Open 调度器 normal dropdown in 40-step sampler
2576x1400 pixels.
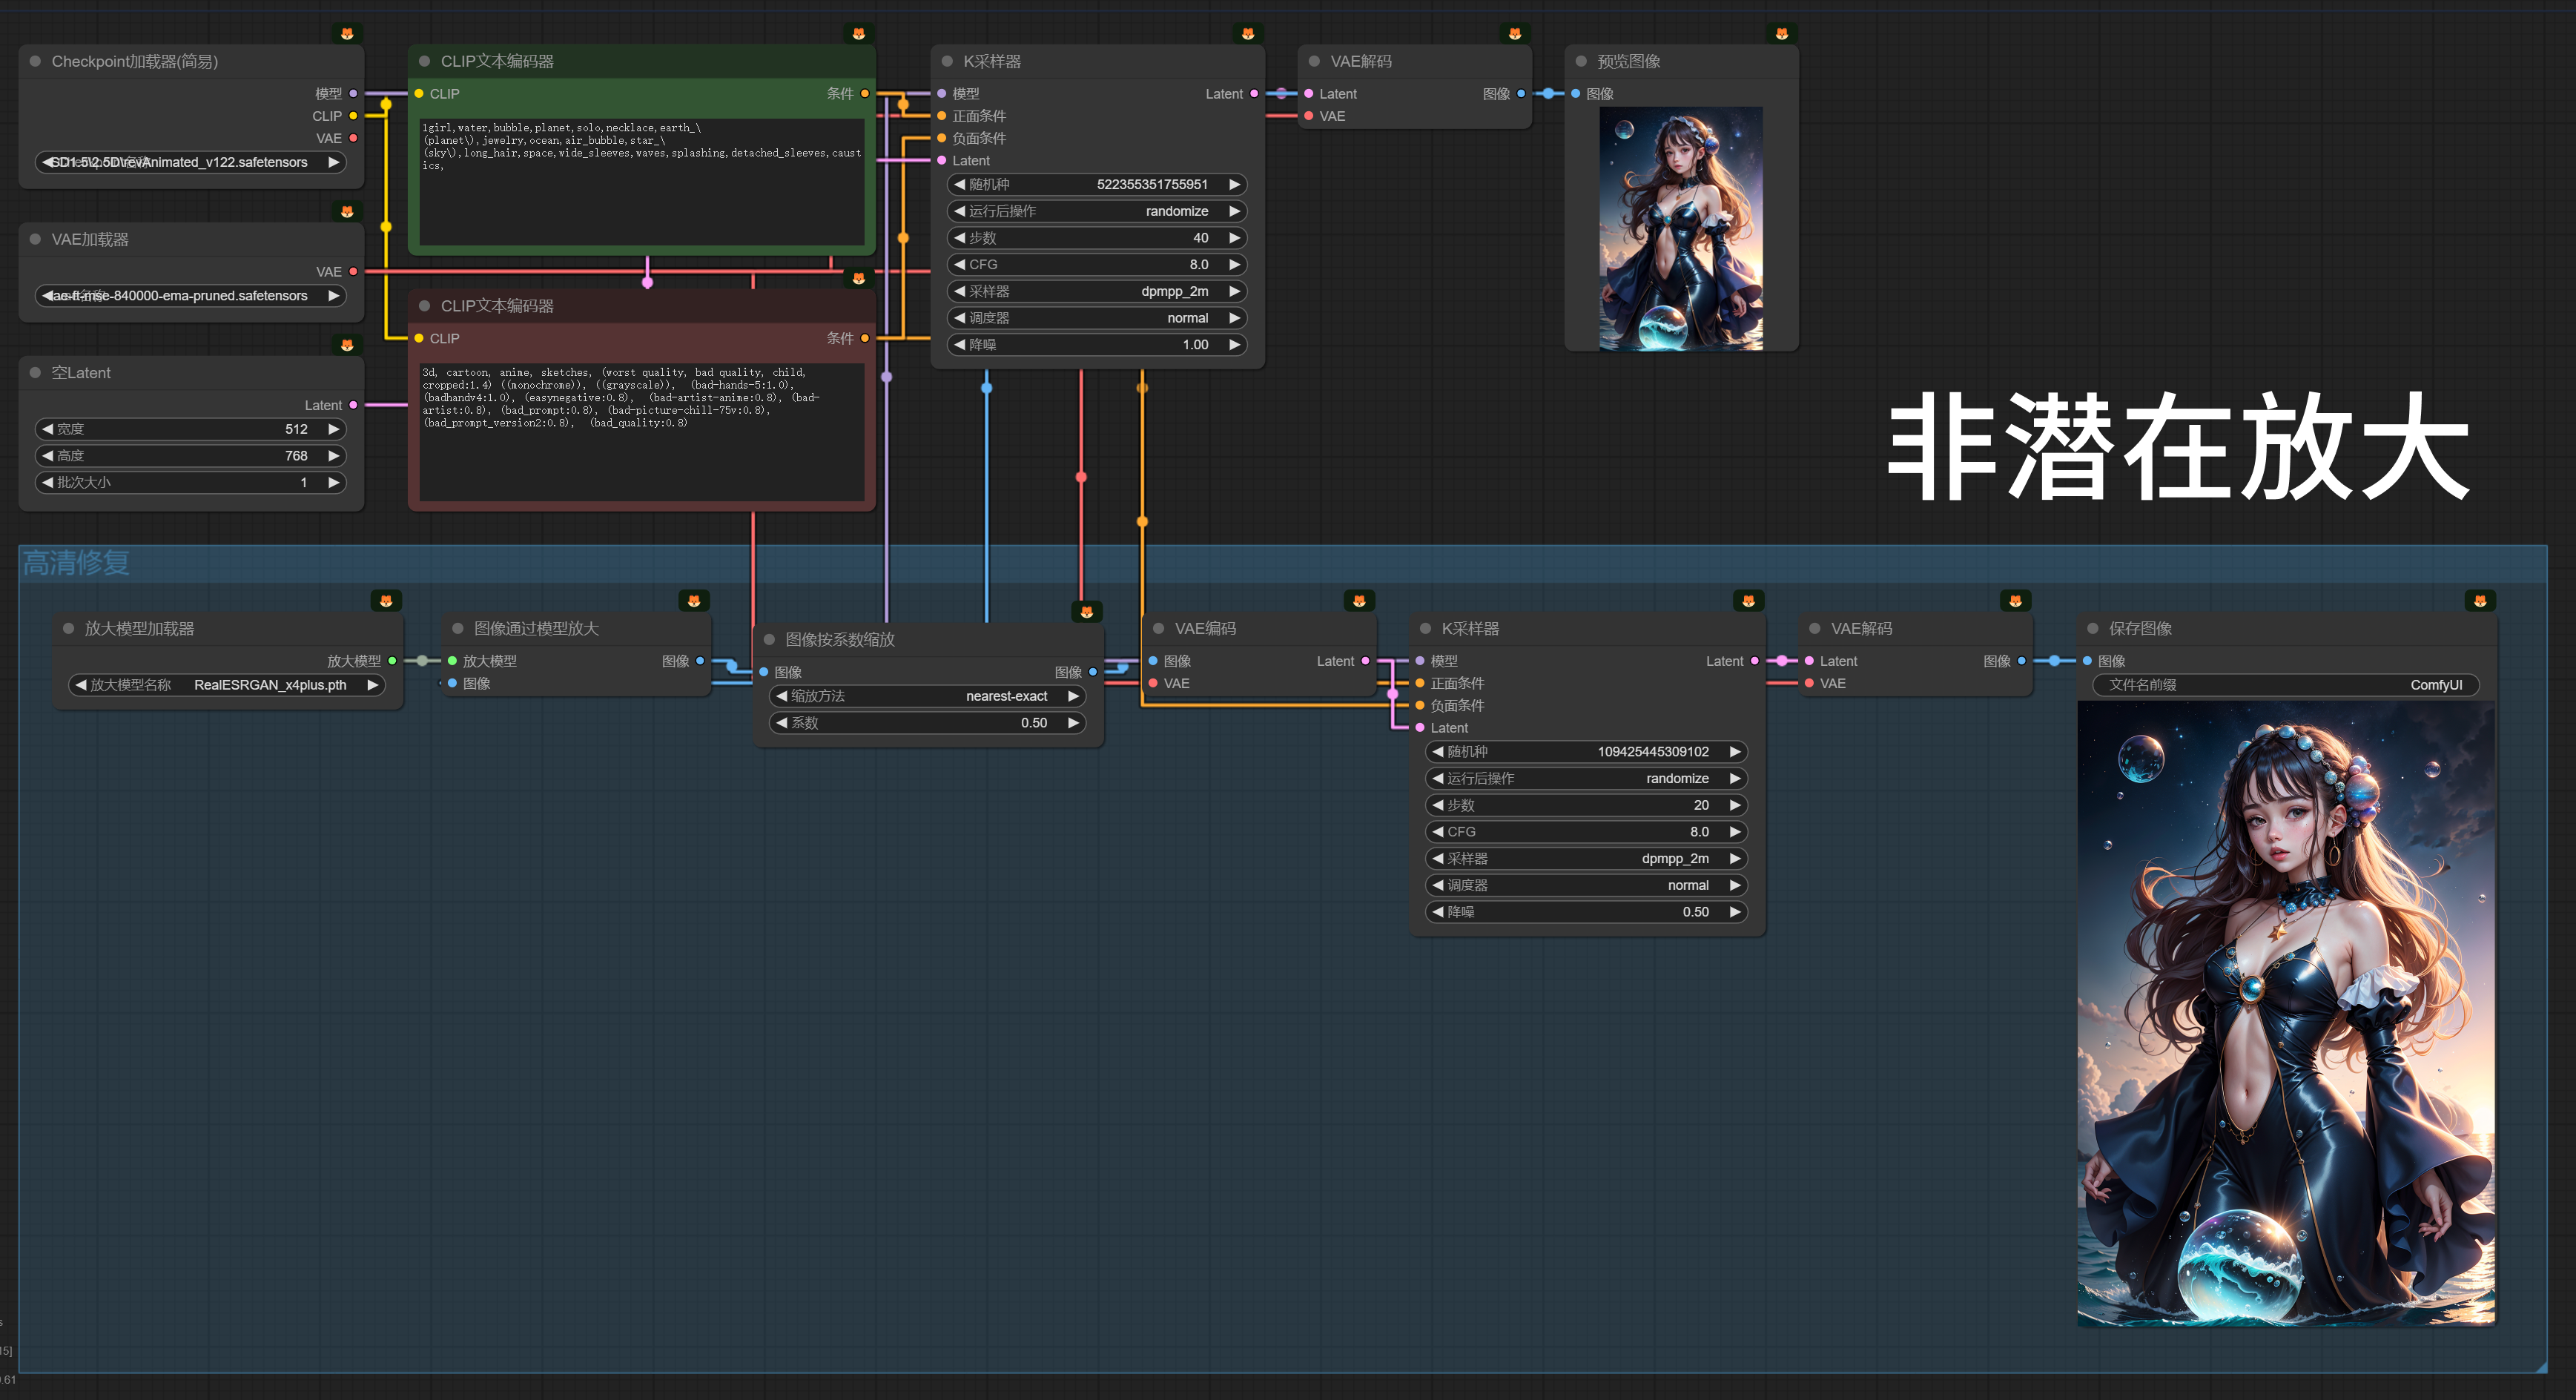1097,318
